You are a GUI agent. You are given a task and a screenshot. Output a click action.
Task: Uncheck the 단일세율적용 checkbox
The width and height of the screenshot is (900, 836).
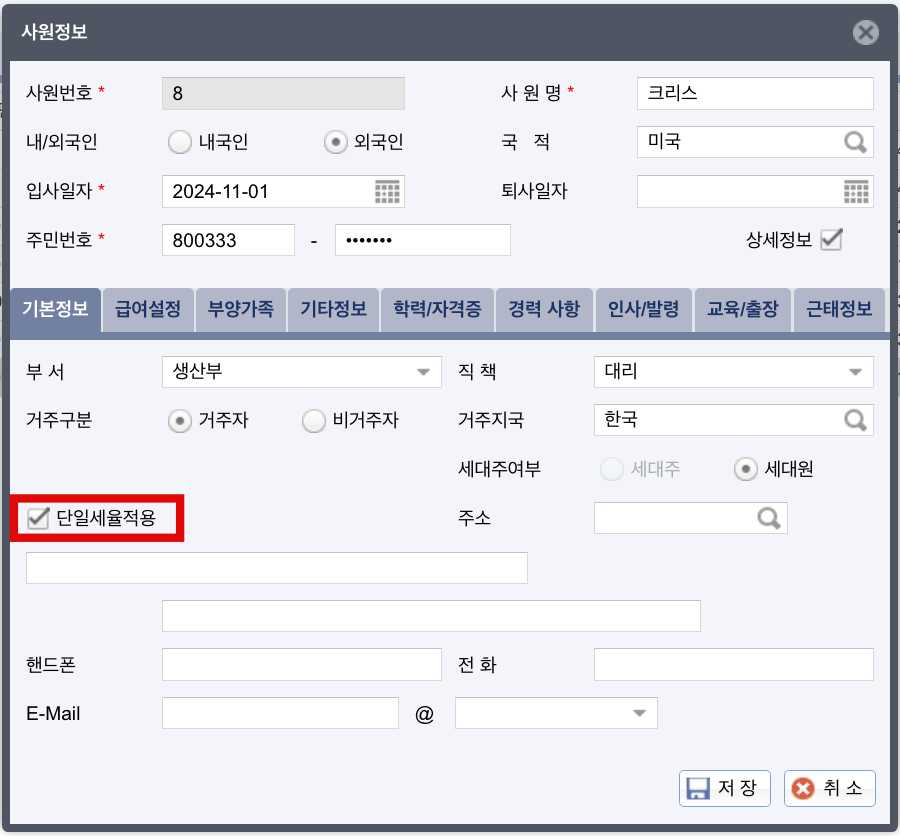click(39, 518)
